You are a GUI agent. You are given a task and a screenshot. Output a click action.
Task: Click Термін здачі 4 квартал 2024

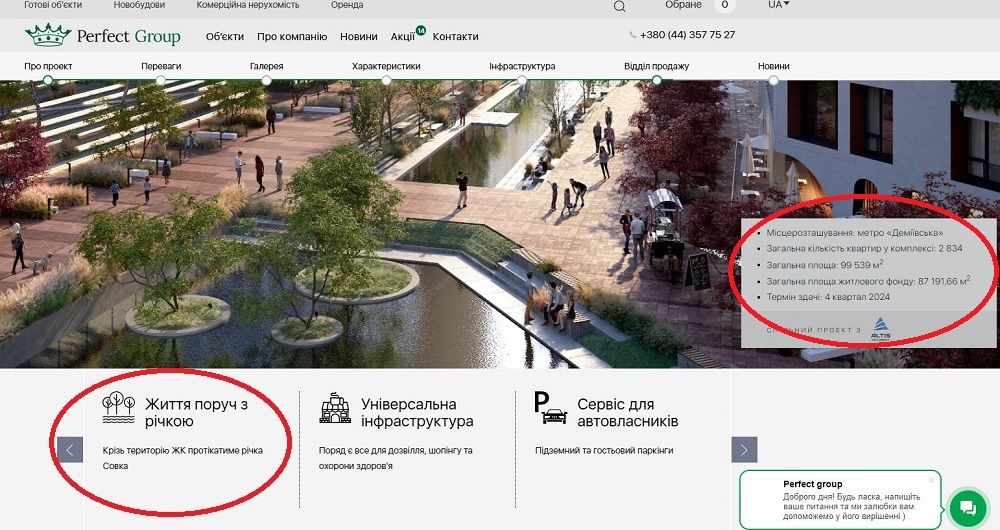[828, 297]
